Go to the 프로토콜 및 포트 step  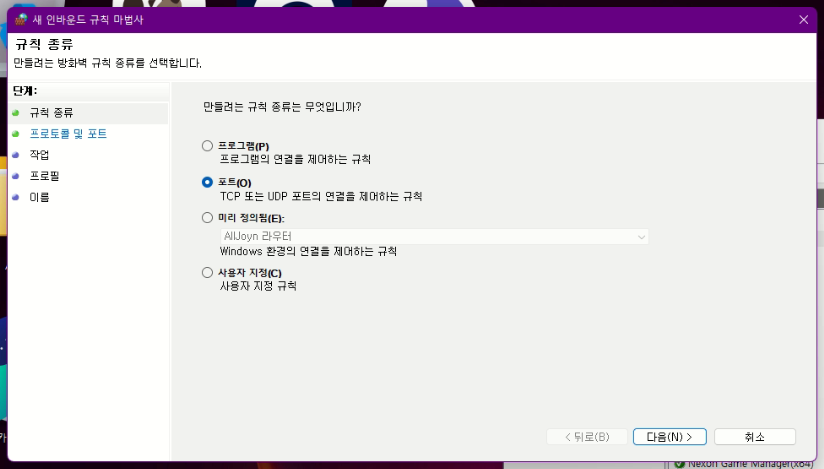point(68,134)
